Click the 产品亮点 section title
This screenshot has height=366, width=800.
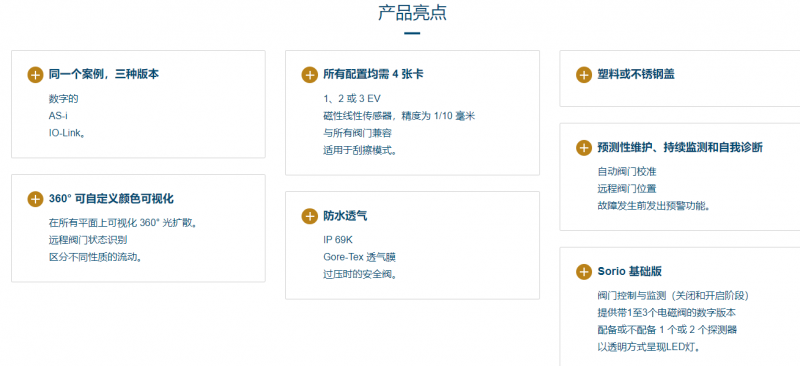pos(412,13)
